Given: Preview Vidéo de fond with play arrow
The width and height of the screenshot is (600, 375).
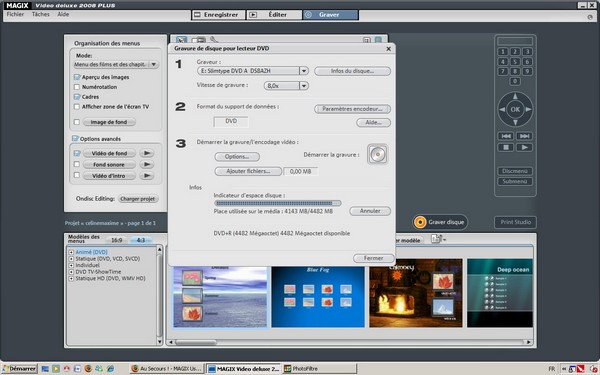Looking at the screenshot, I should coord(147,153).
